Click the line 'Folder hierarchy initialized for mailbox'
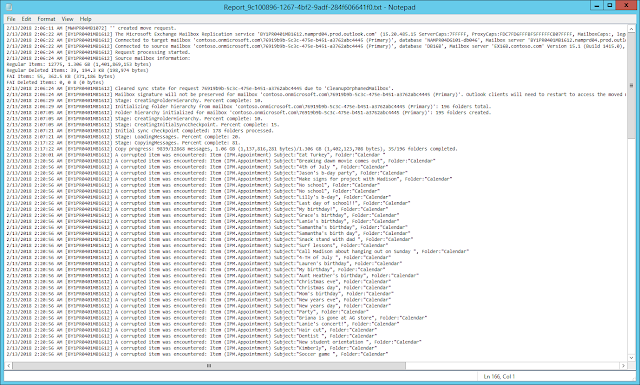 (249, 112)
